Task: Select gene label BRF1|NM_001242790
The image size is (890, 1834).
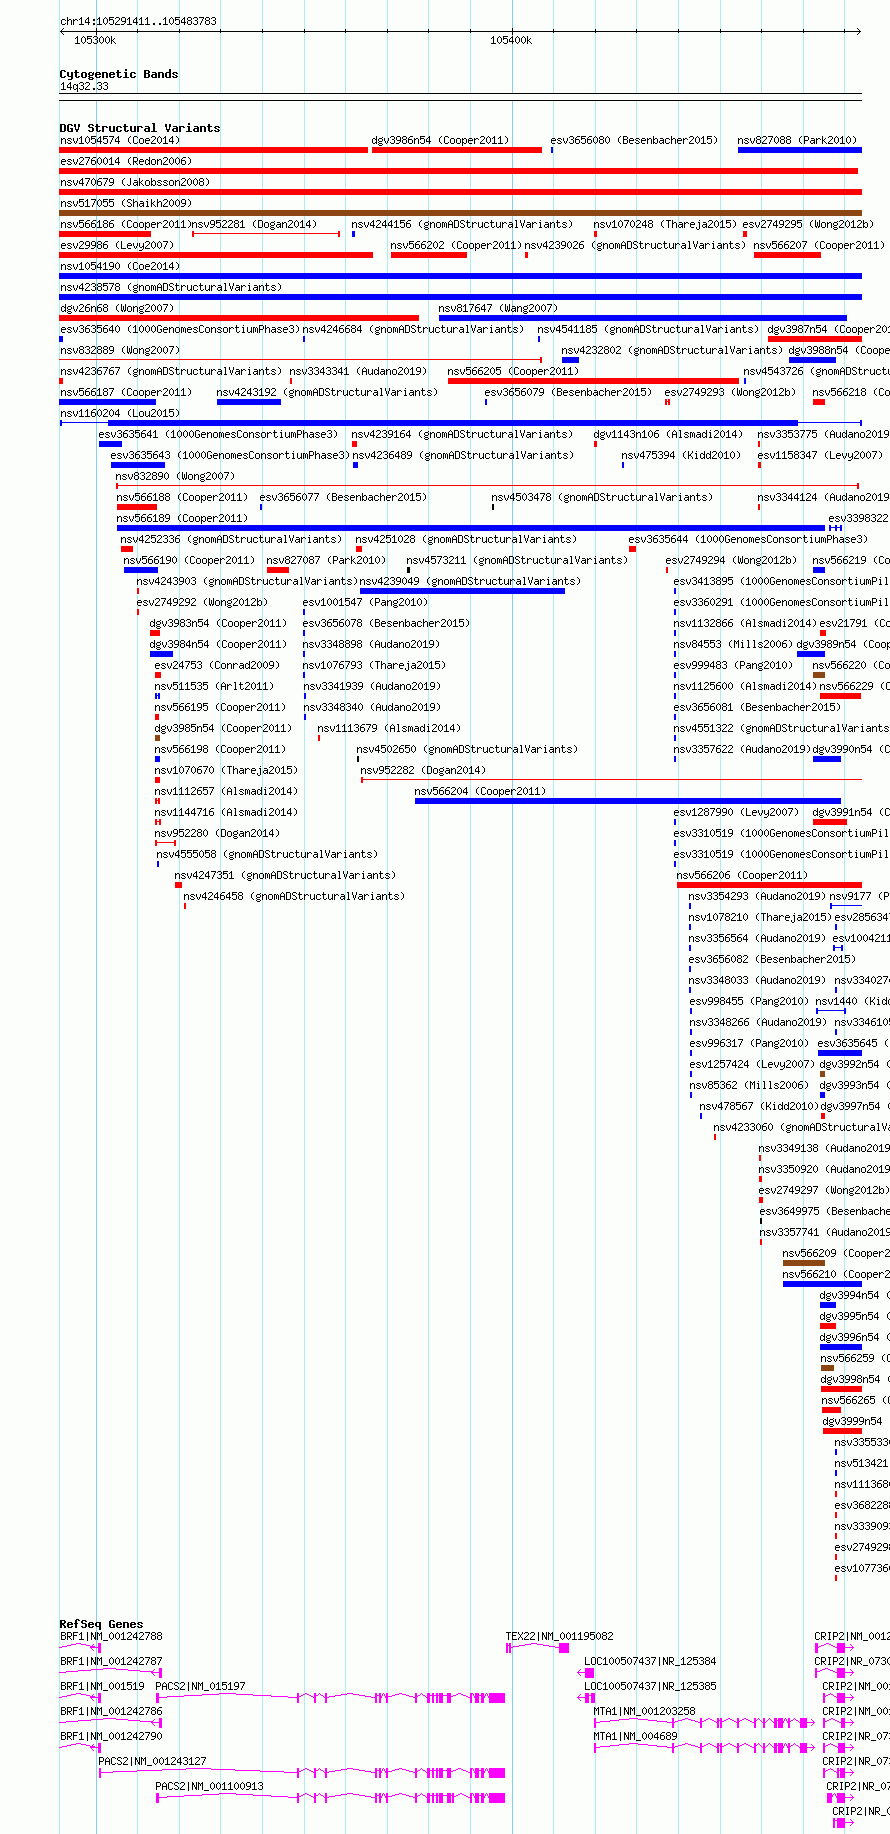Action: click(111, 1736)
